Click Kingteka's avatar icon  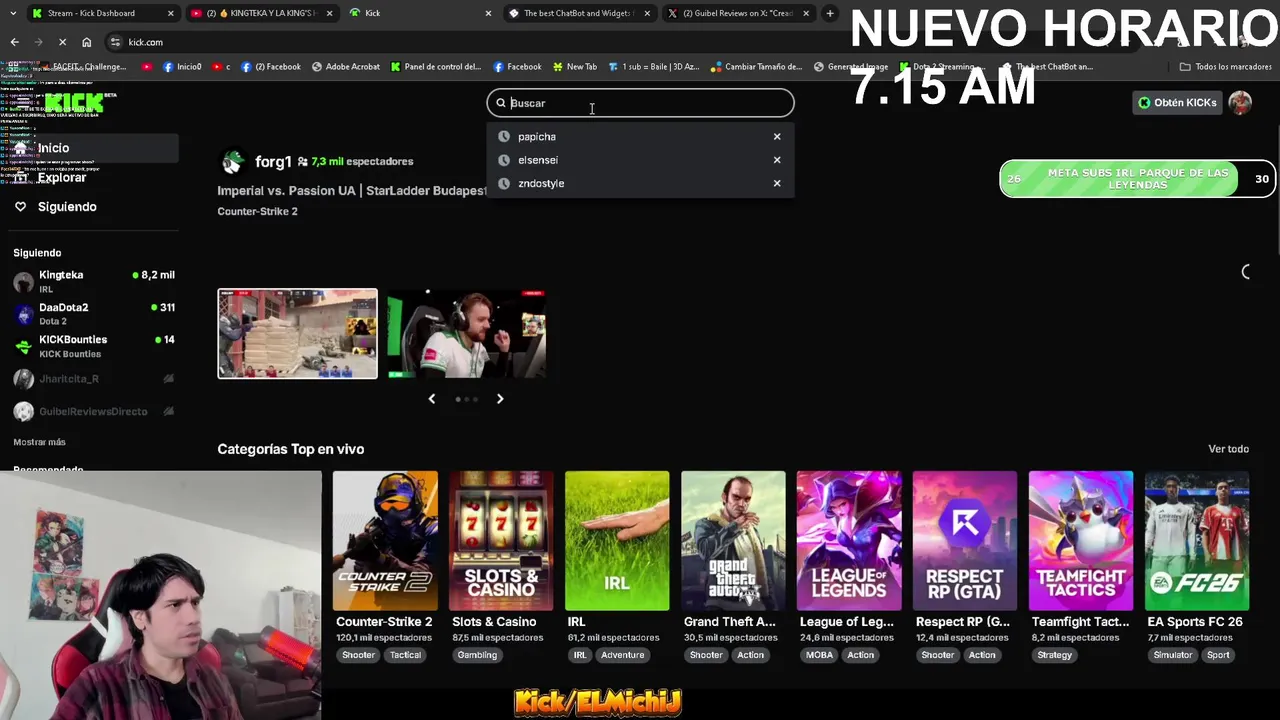23,282
